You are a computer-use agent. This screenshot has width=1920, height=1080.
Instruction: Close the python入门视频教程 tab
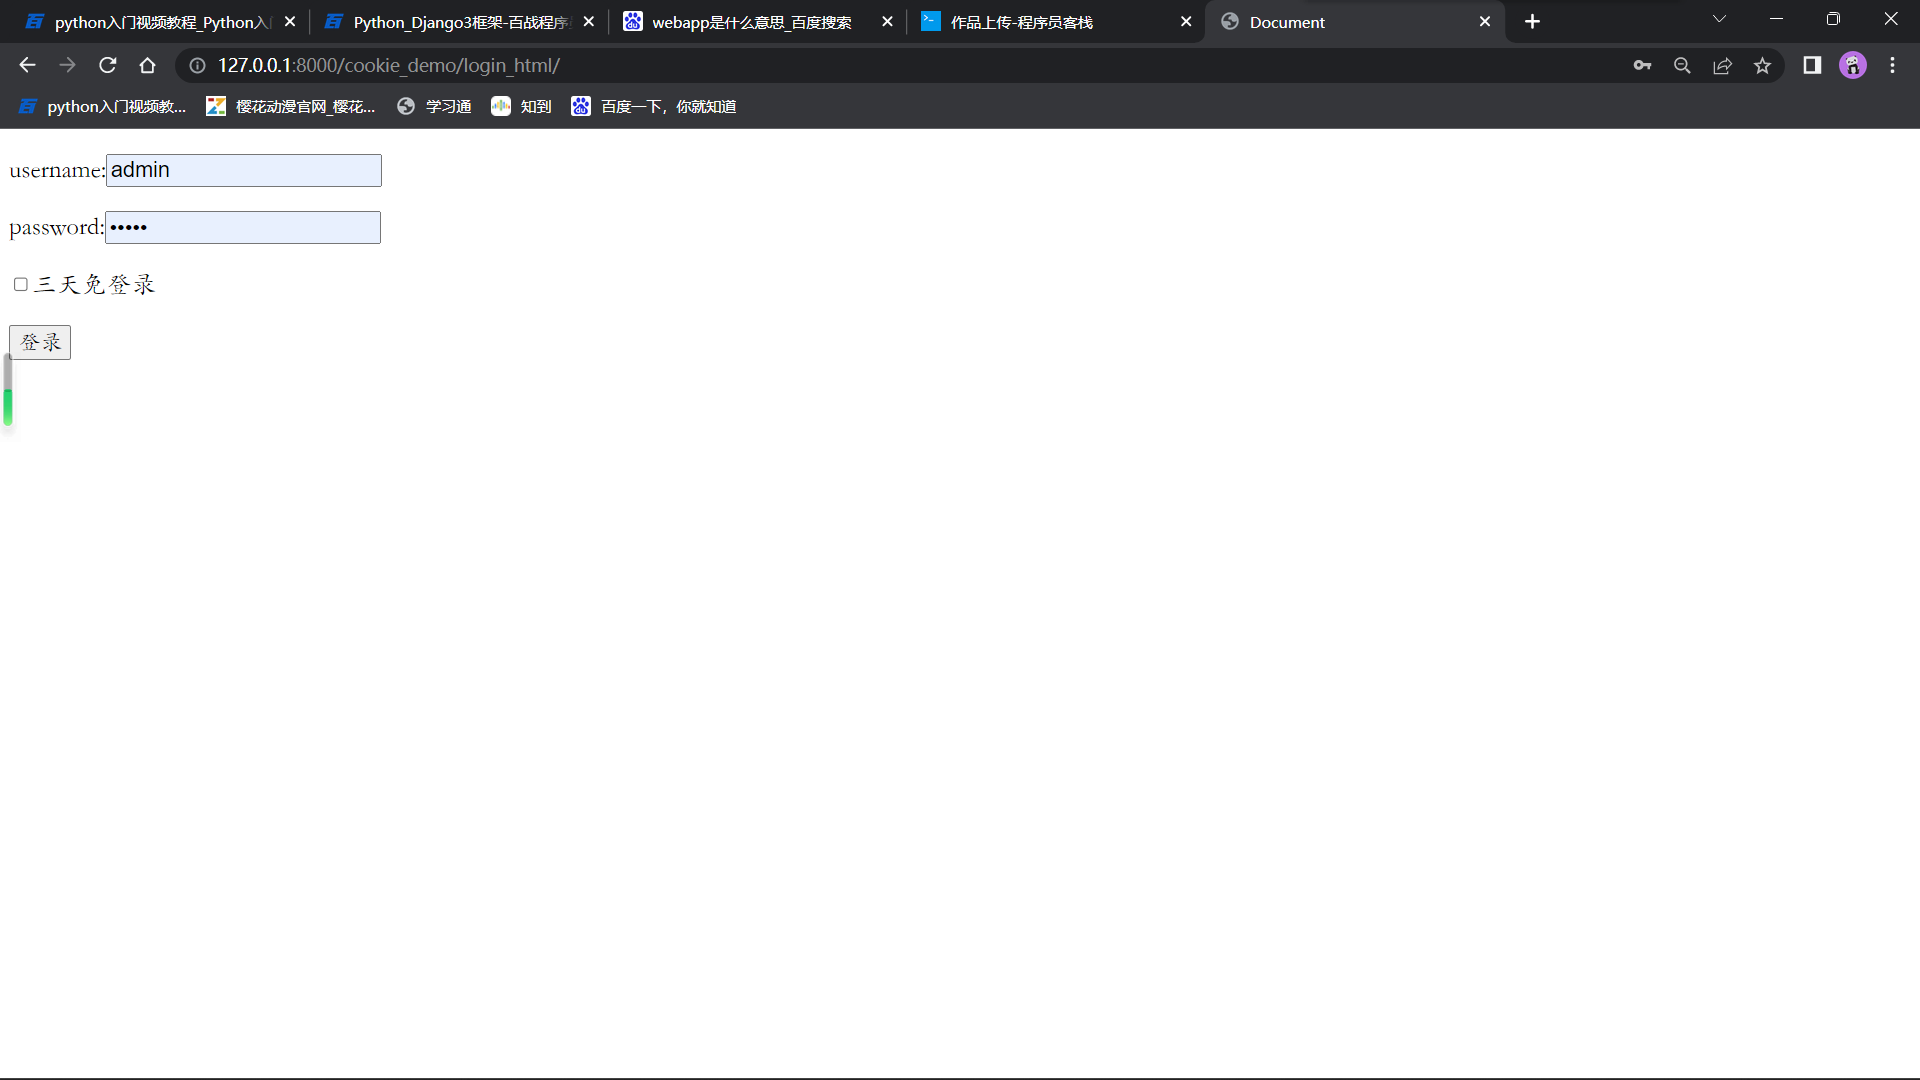click(x=290, y=21)
